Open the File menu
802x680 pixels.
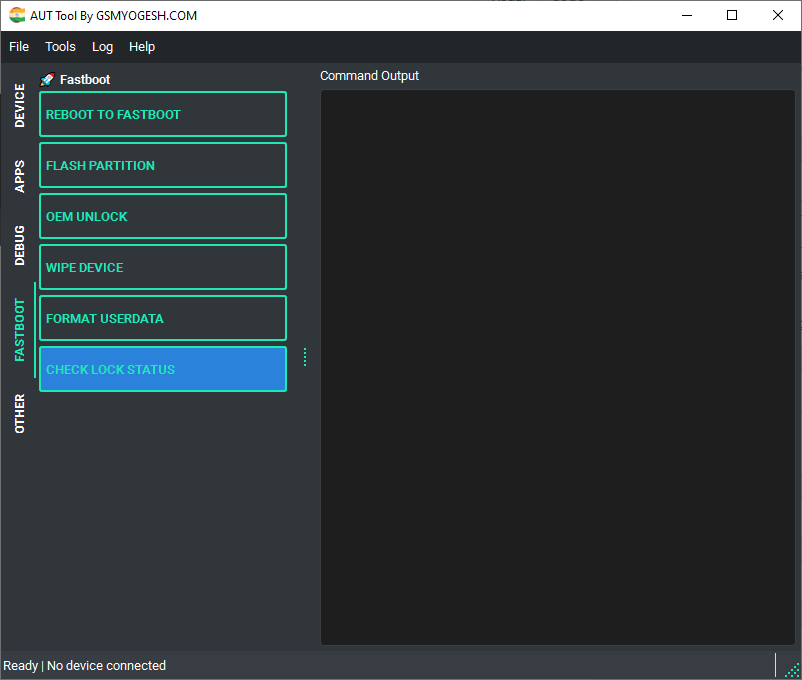click(x=18, y=46)
